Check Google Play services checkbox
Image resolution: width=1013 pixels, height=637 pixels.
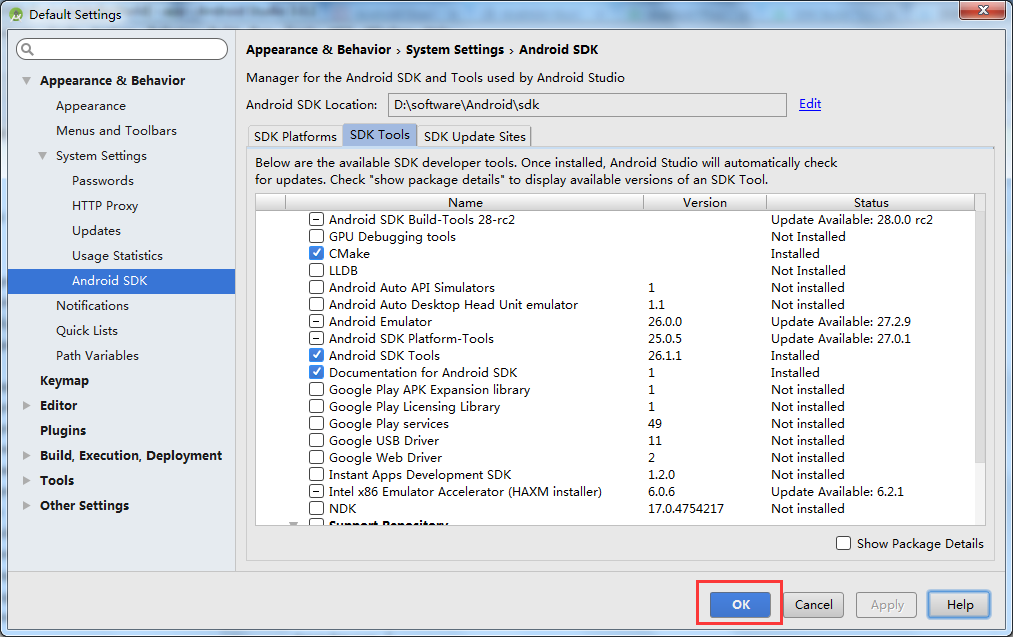pyautogui.click(x=317, y=423)
